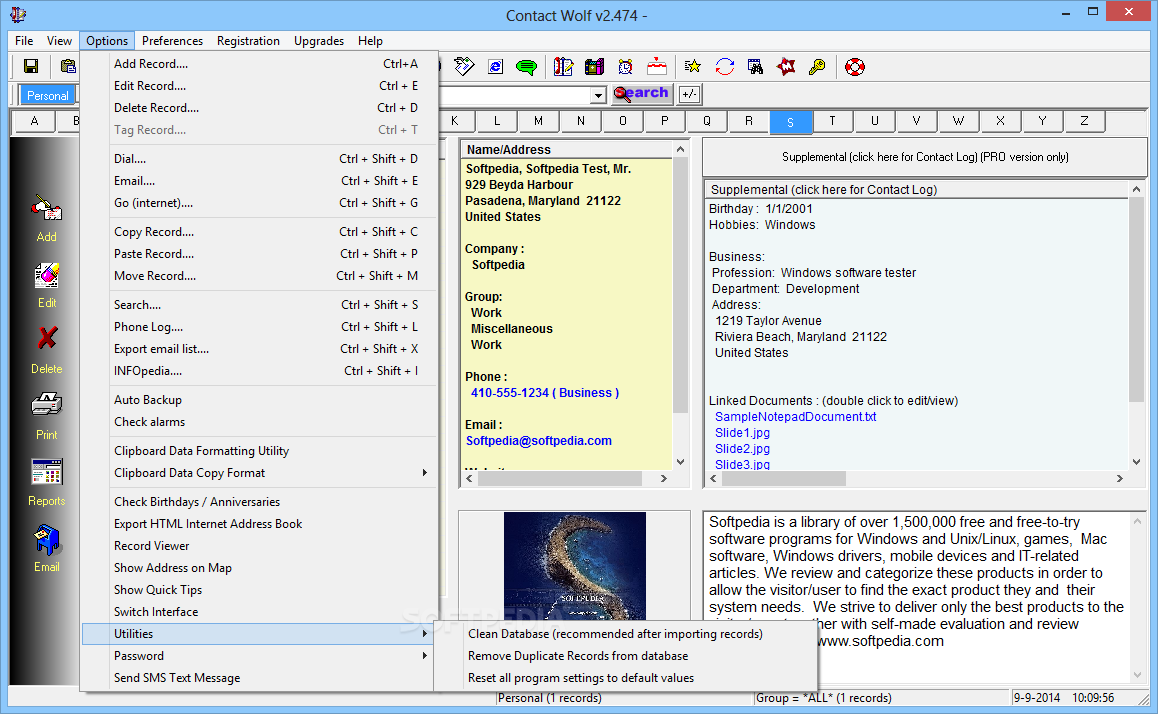This screenshot has width=1158, height=714.
Task: Click the Save floppy disk toolbar icon
Action: [31, 66]
